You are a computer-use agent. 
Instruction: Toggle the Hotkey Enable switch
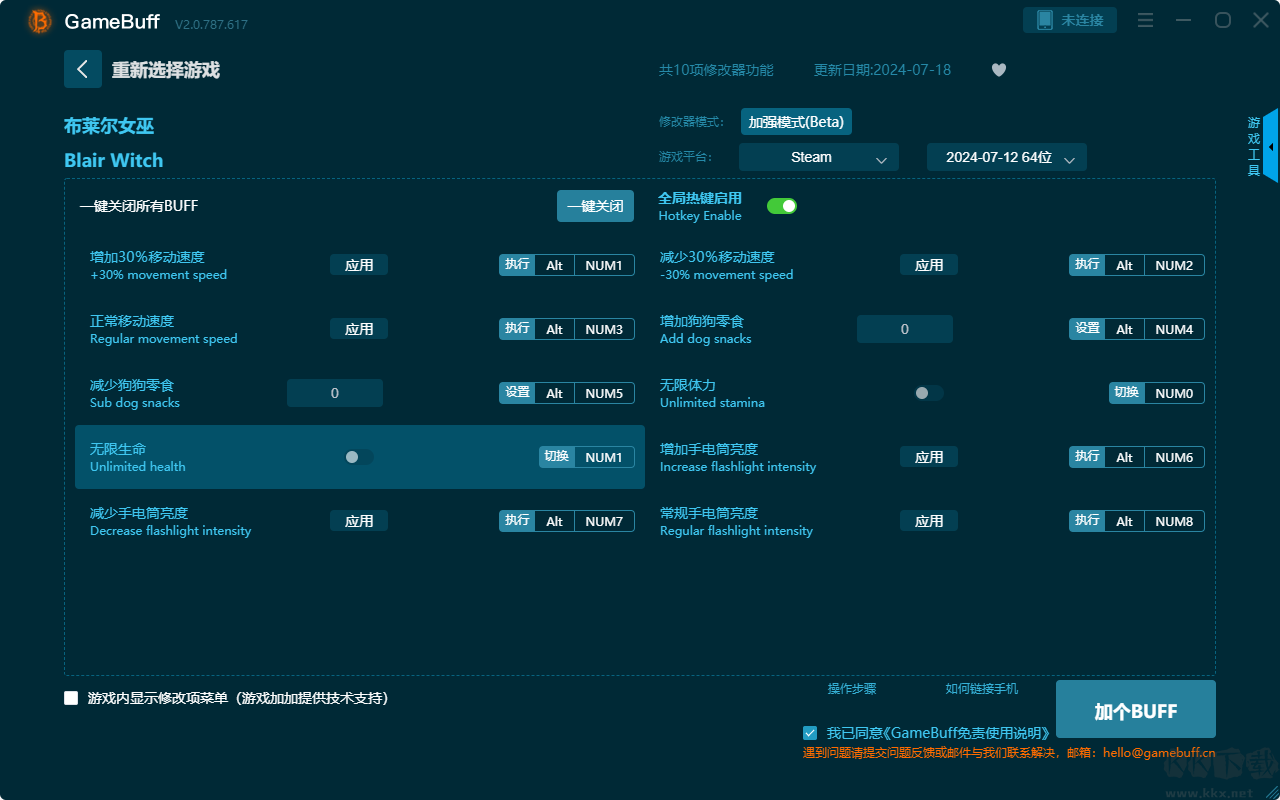(x=782, y=206)
